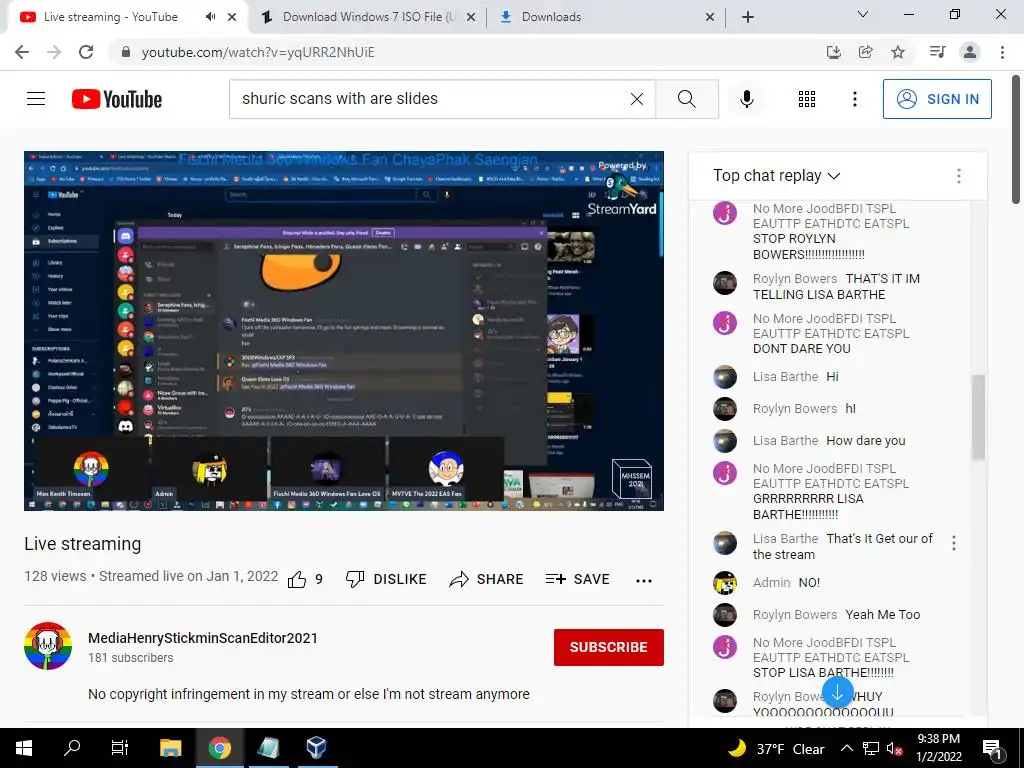Image resolution: width=1024 pixels, height=768 pixels.
Task: Show hidden tray icons chevron
Action: (846, 748)
